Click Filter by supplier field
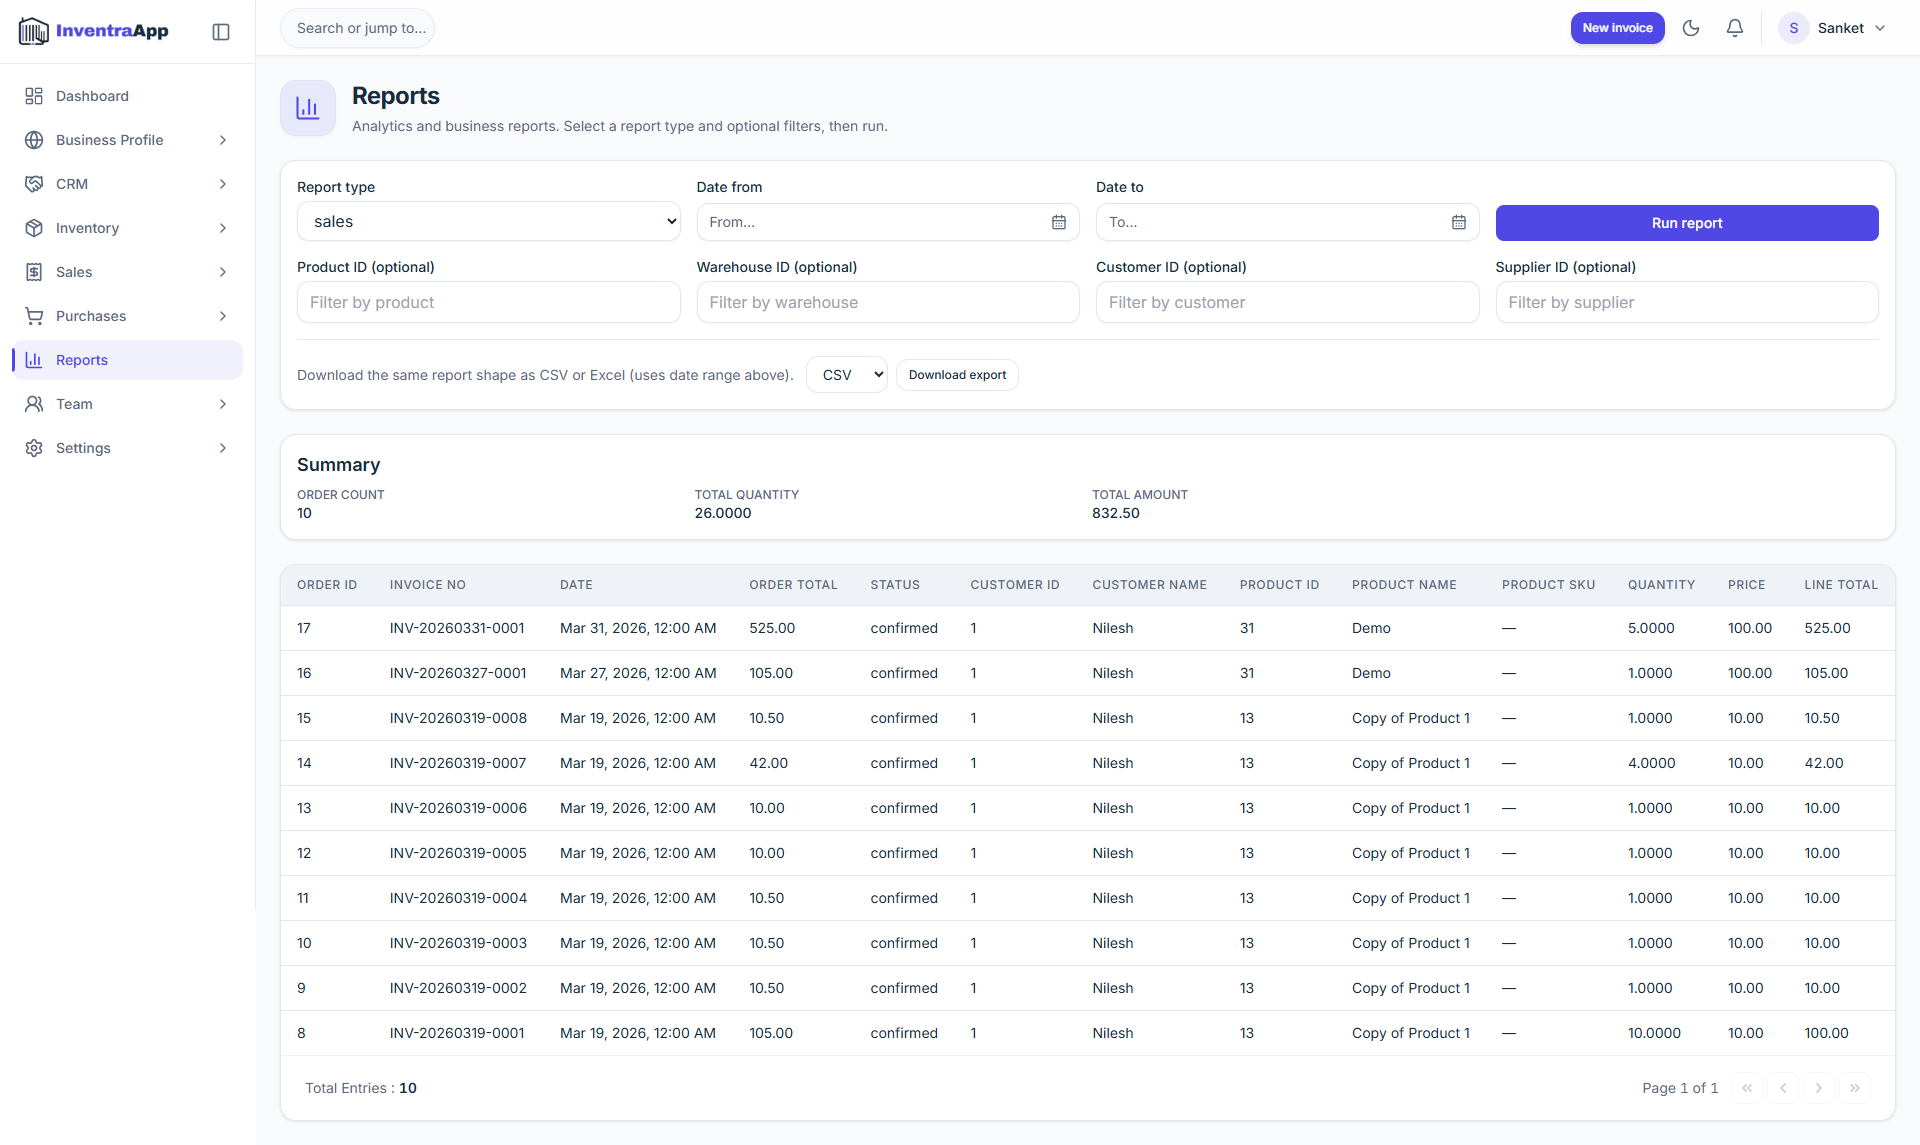This screenshot has width=1920, height=1145. [1687, 302]
